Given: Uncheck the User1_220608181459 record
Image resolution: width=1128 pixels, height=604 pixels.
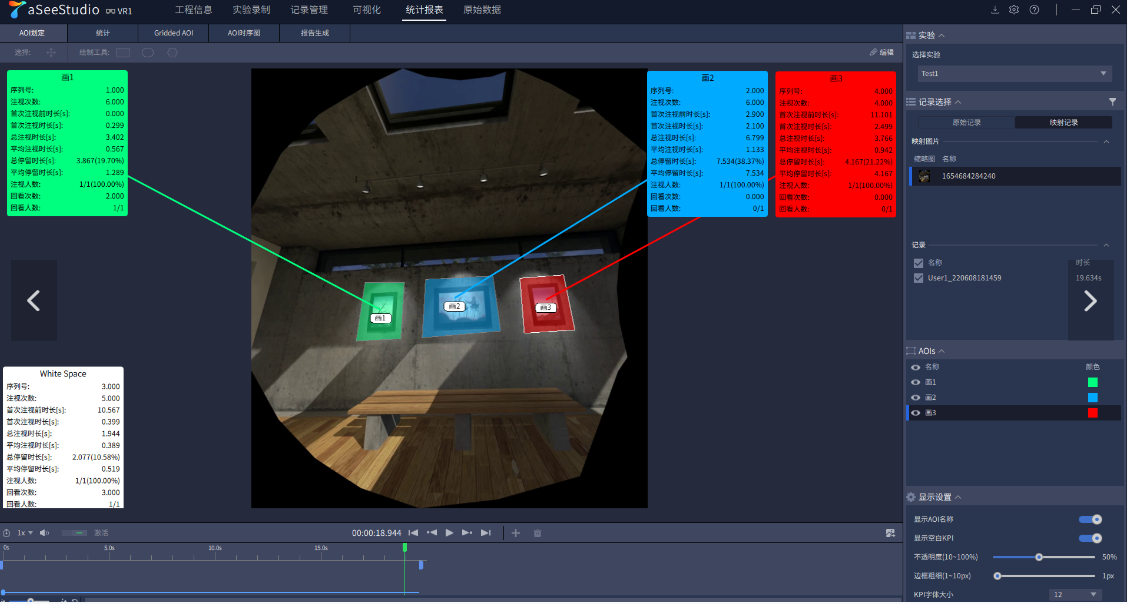Looking at the screenshot, I should [919, 278].
